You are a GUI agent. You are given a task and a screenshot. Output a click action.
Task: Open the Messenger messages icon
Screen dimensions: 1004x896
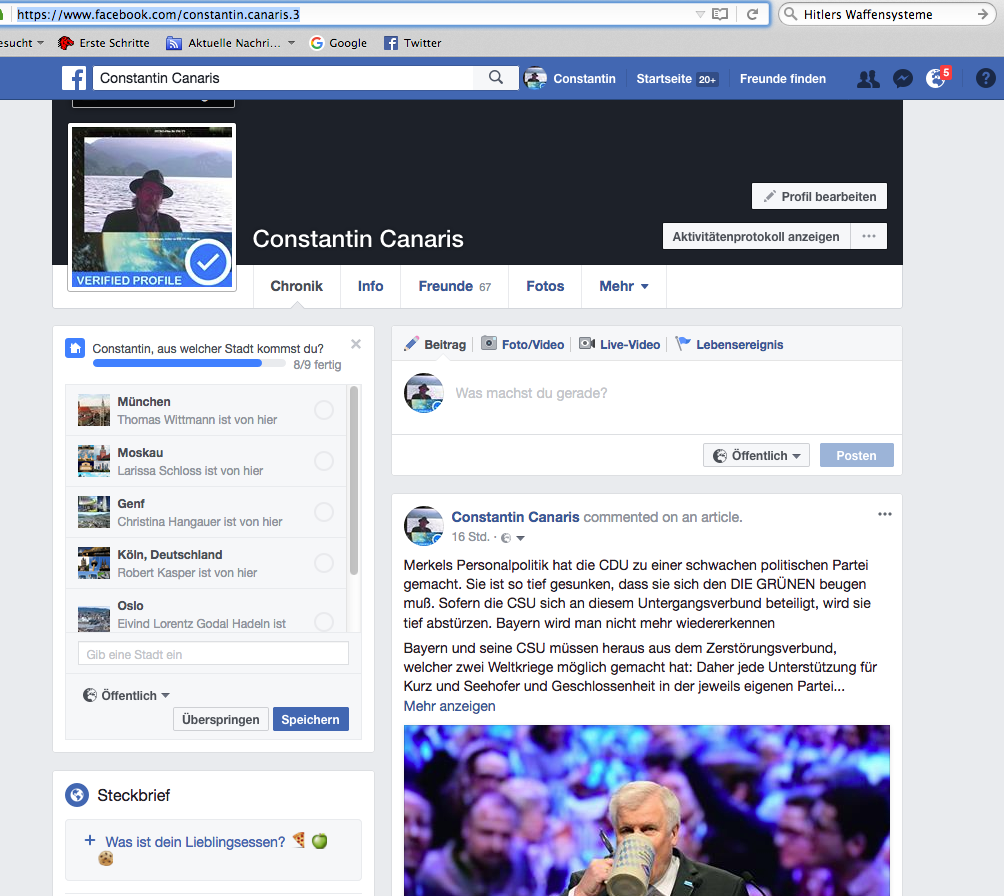tap(902, 79)
